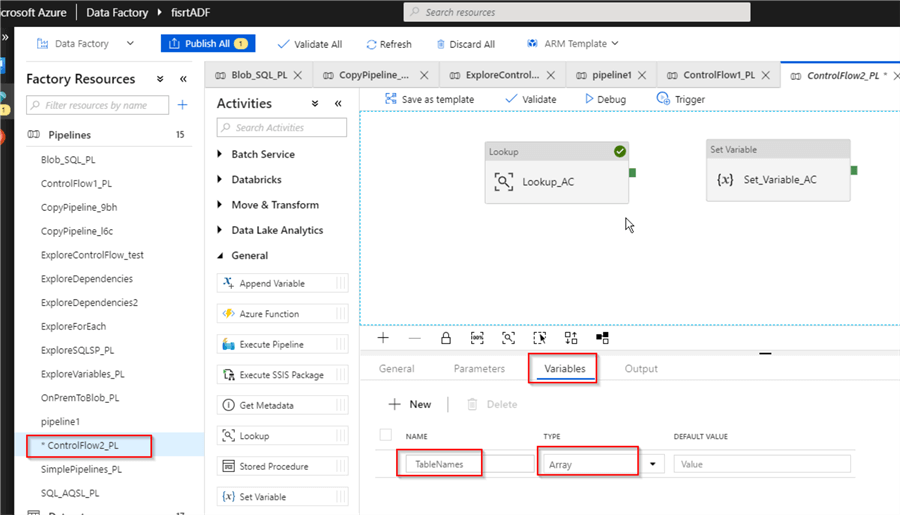Click Refresh in the toolbar

(x=389, y=44)
